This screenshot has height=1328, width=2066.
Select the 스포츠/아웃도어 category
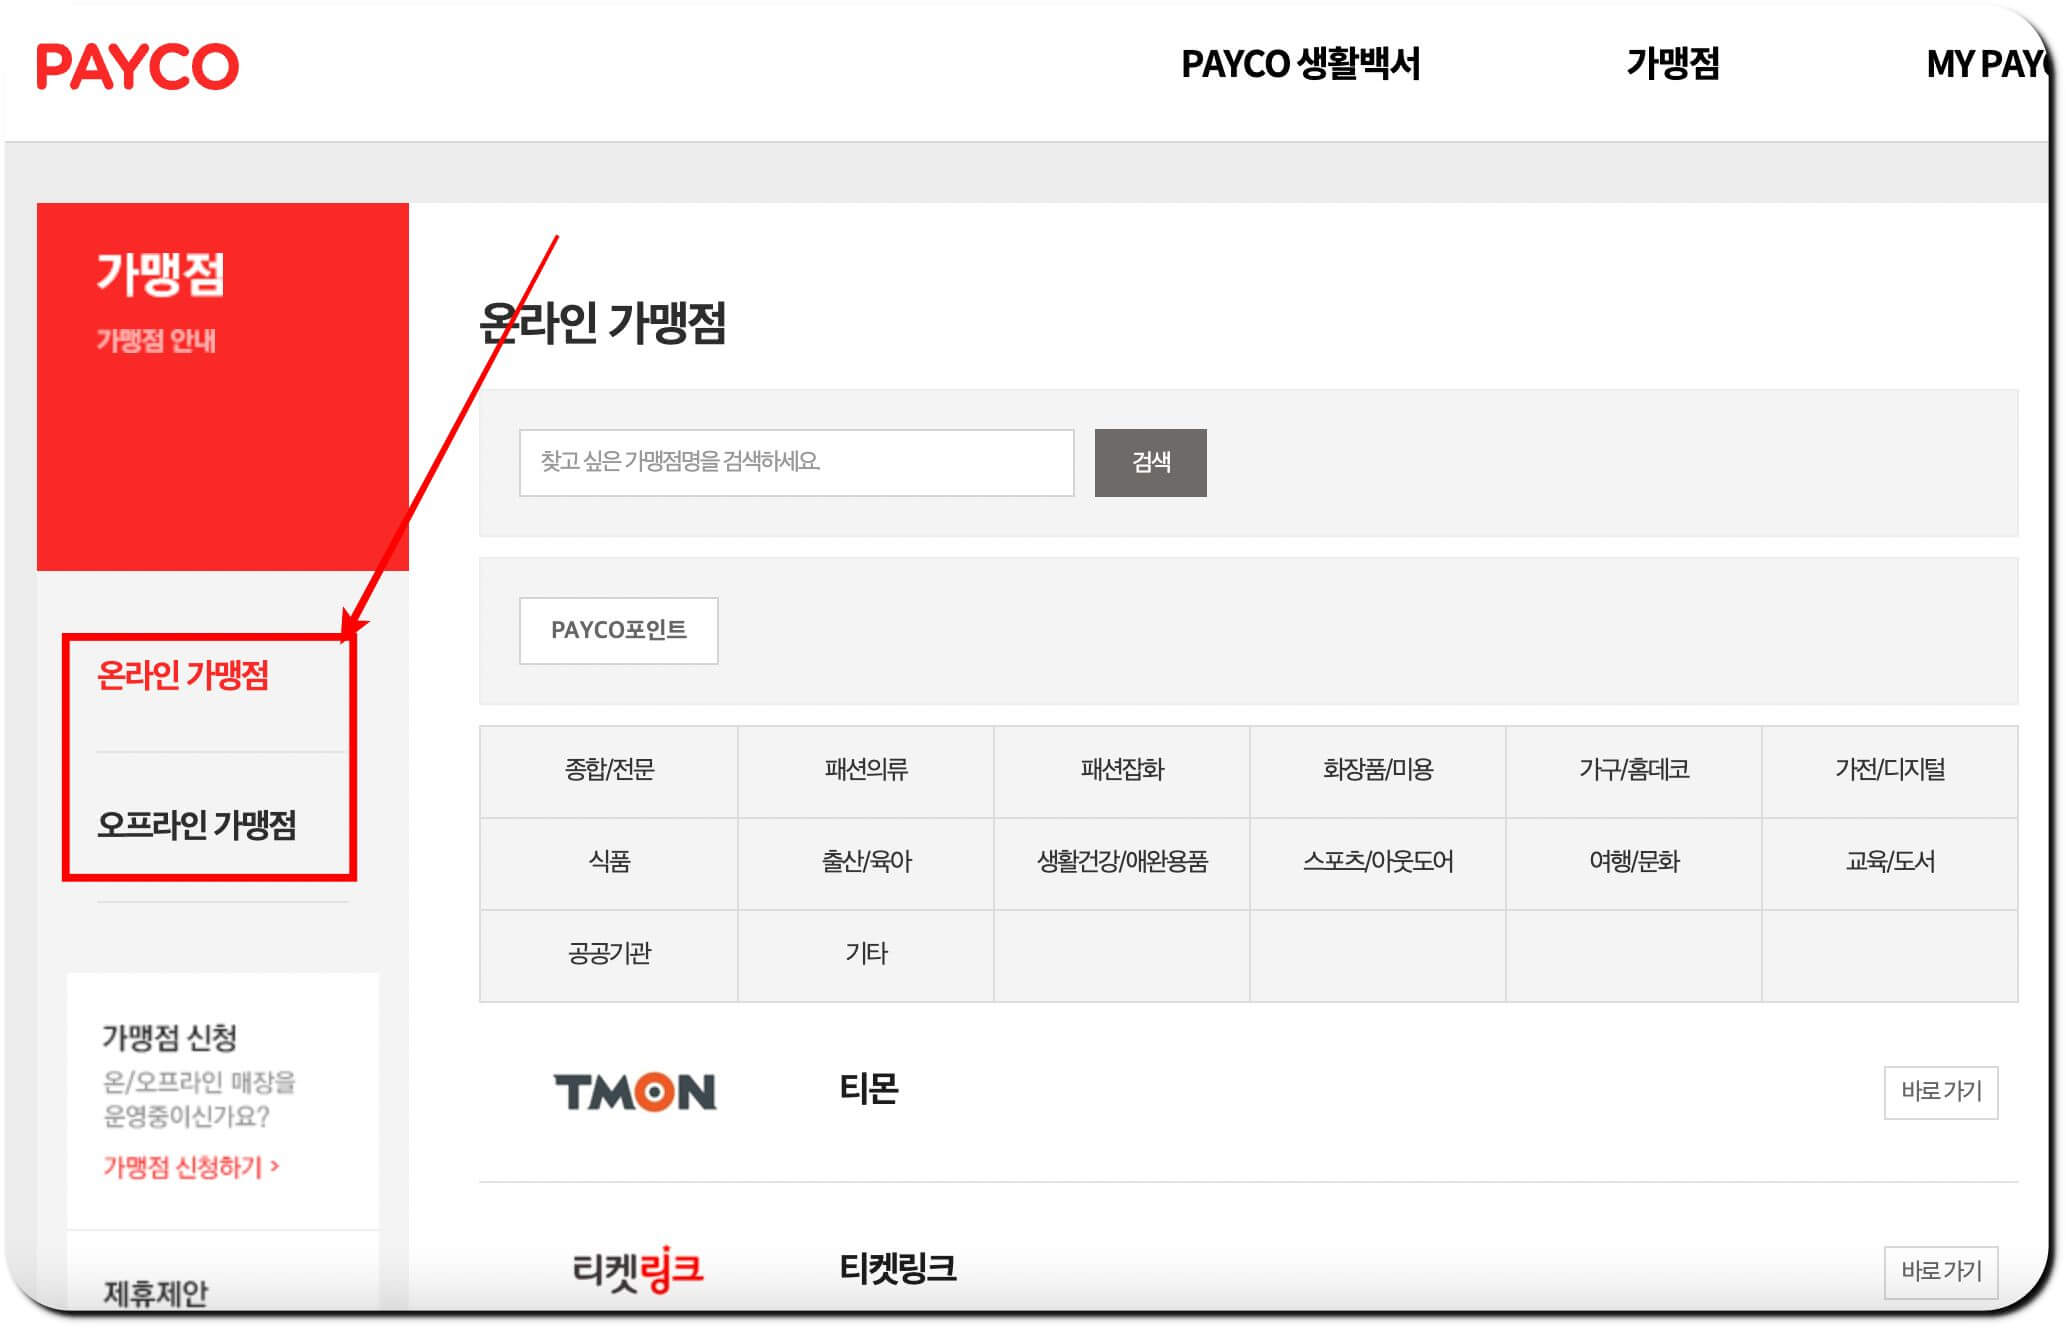[x=1378, y=862]
